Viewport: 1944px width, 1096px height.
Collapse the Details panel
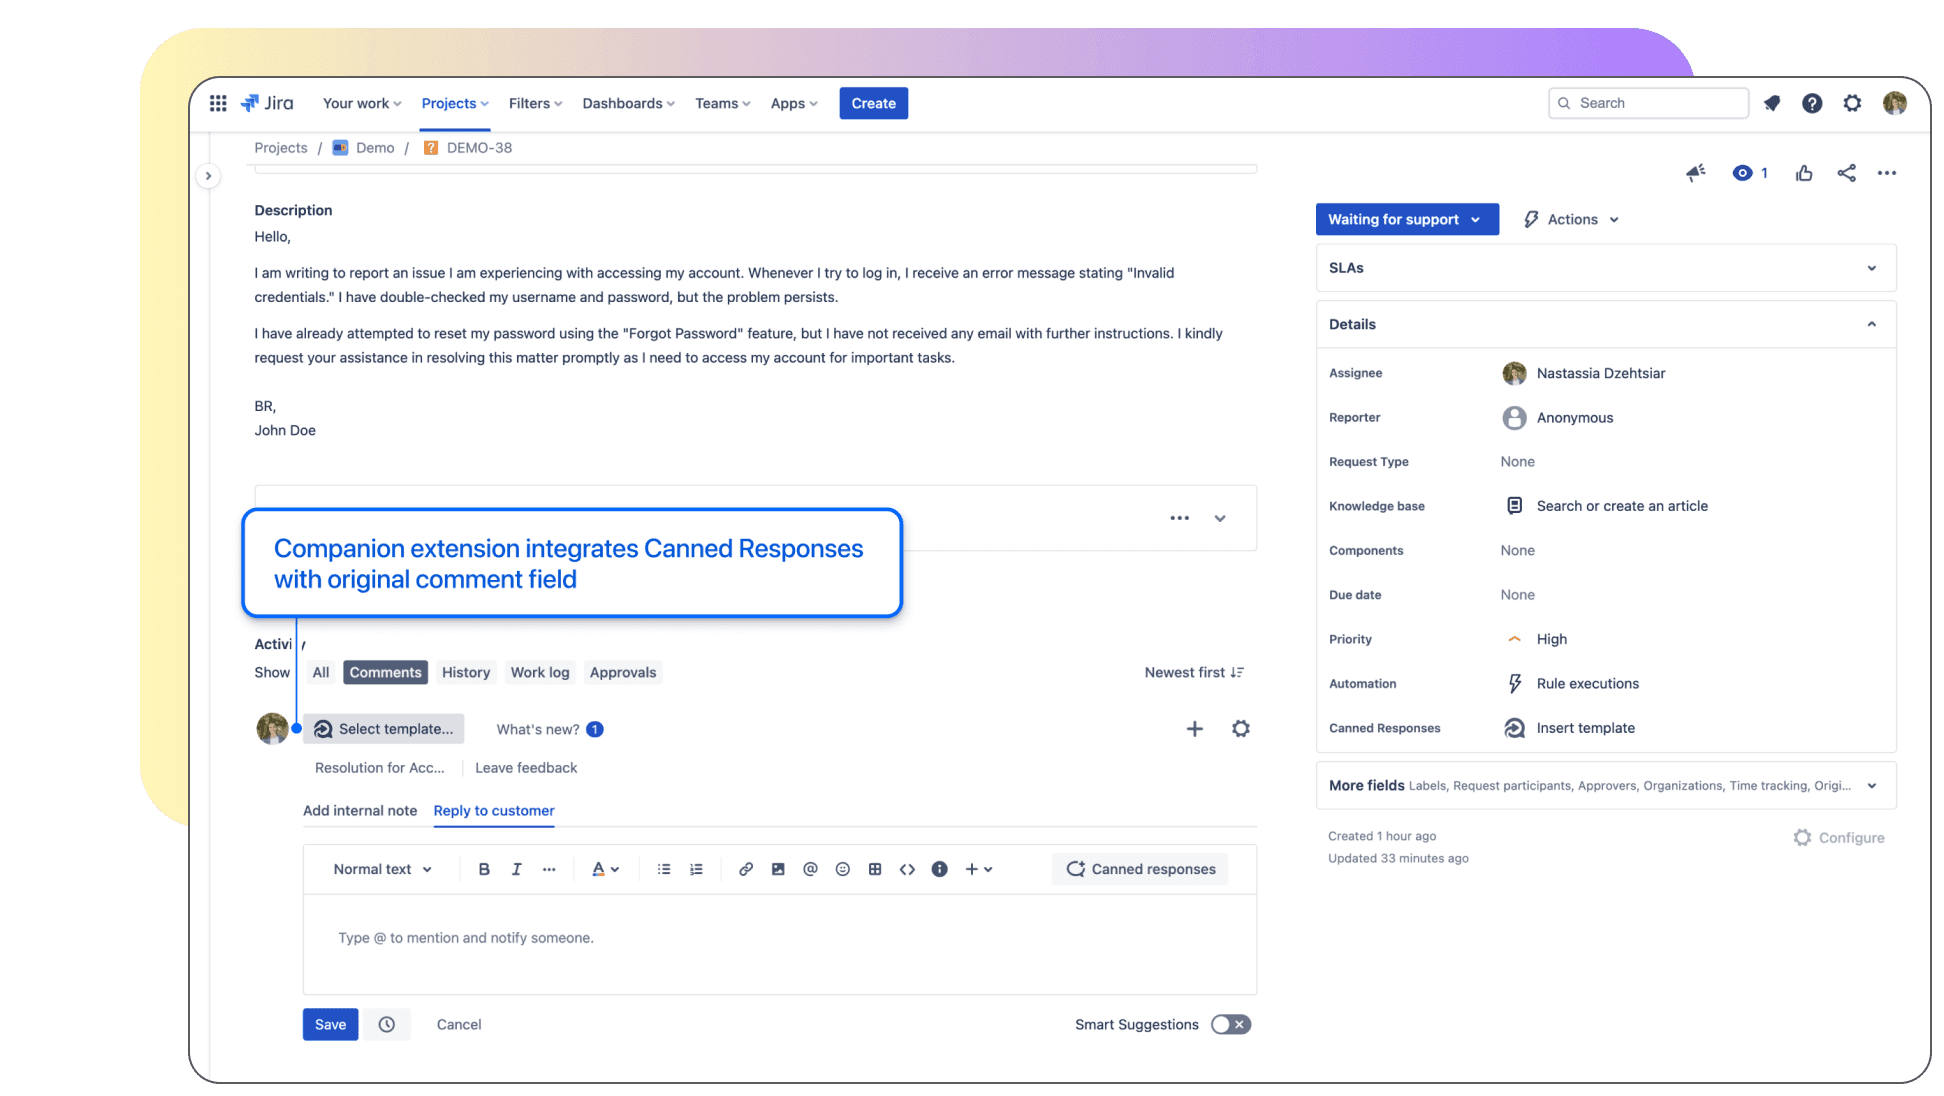[1871, 324]
